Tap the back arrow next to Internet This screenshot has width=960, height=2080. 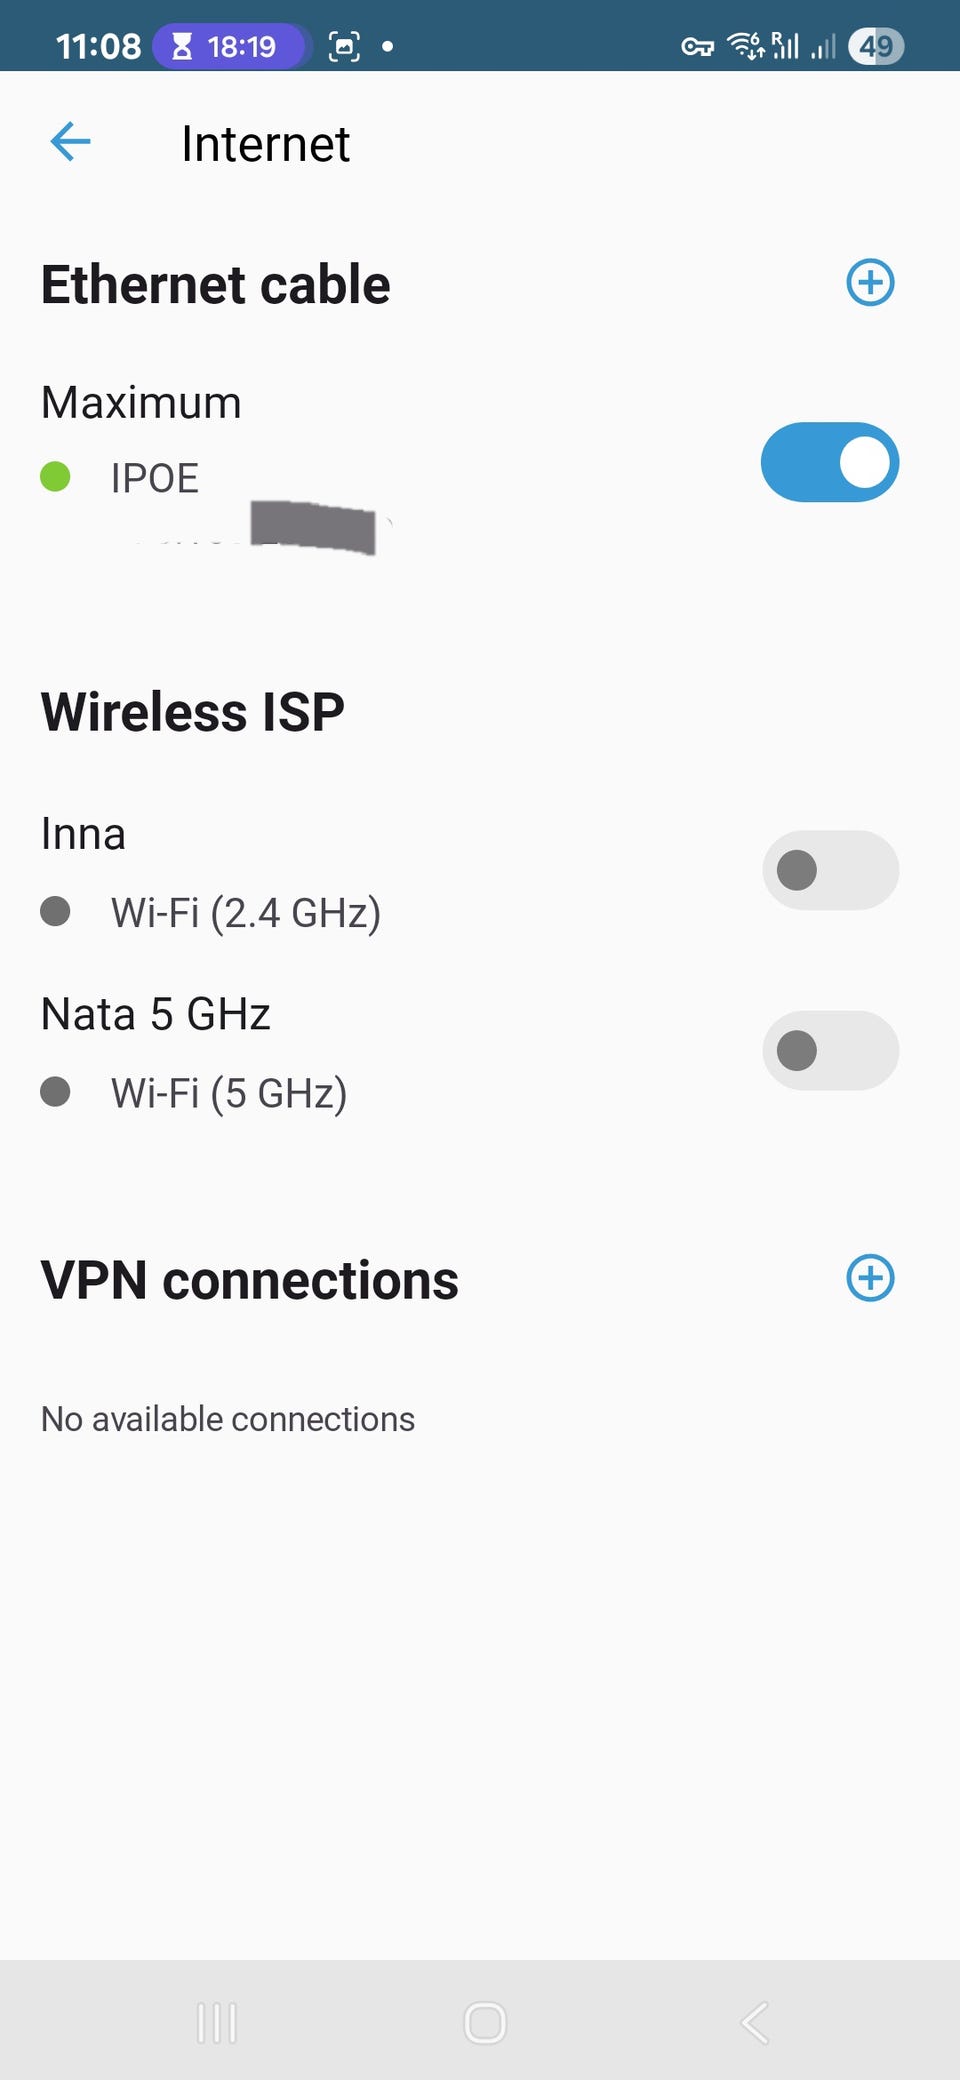coord(70,142)
